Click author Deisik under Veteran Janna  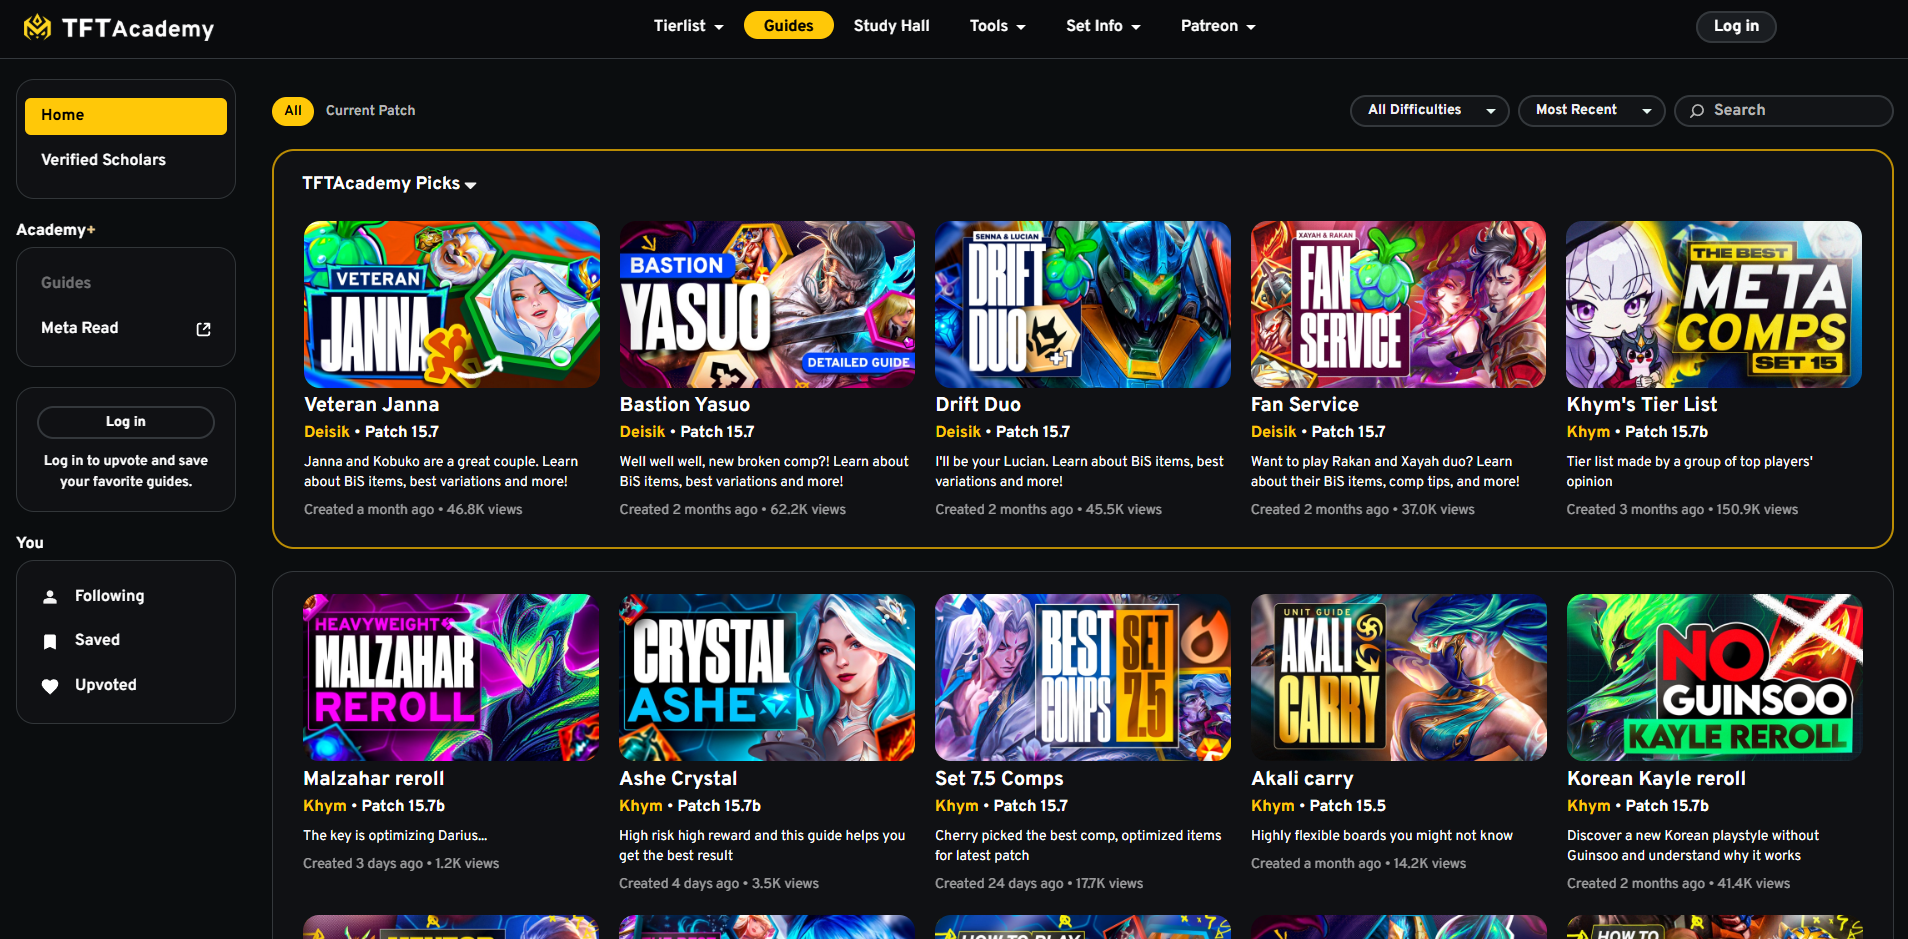(326, 432)
